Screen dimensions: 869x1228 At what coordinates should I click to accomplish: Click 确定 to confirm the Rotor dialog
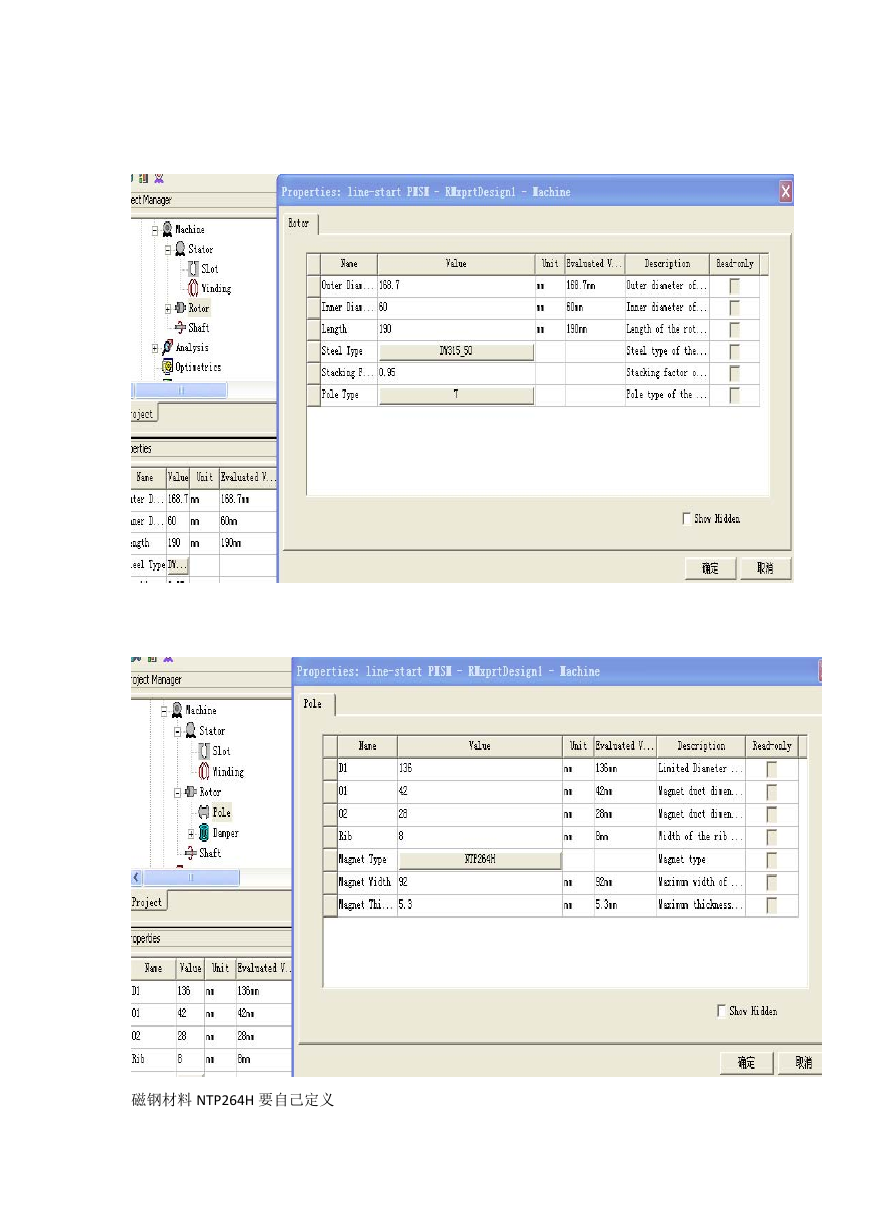tap(710, 568)
